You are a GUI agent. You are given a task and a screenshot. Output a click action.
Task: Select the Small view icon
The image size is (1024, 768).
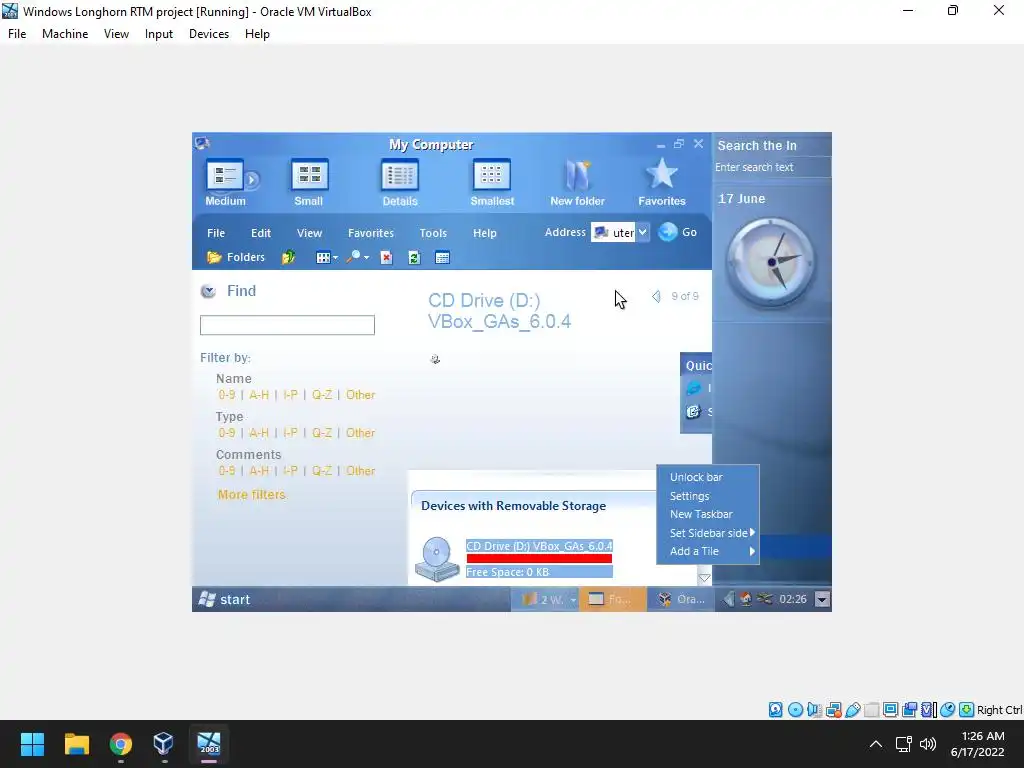[309, 183]
